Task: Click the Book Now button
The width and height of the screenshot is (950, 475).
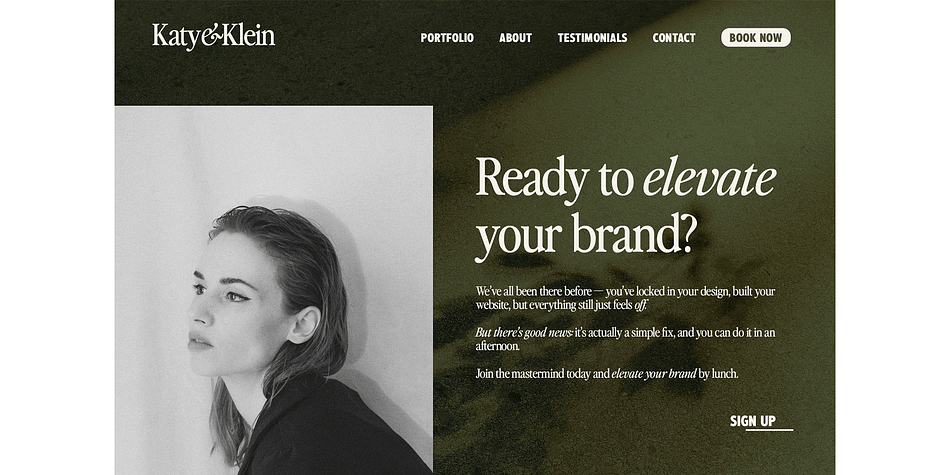Action: click(756, 38)
